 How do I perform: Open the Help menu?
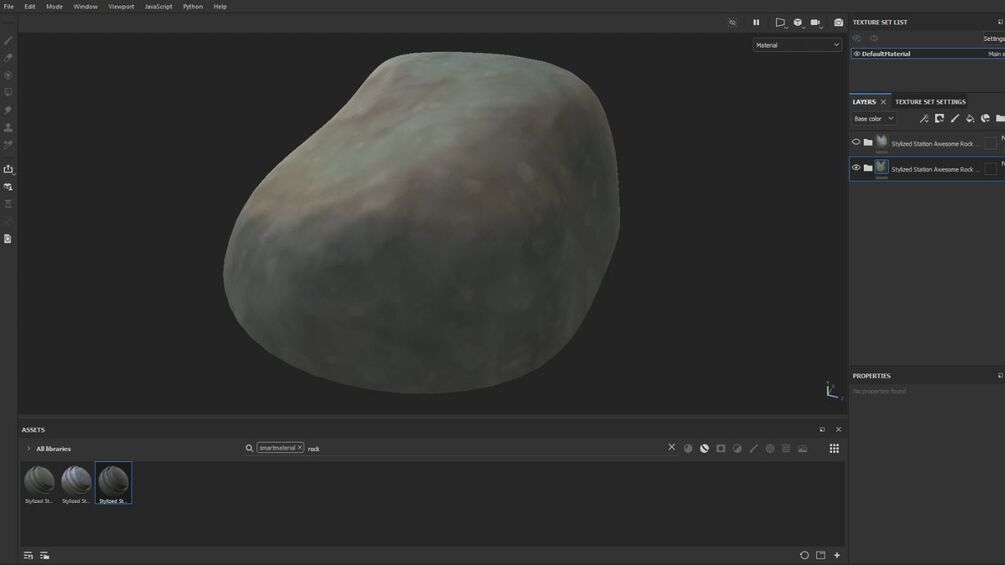click(220, 6)
